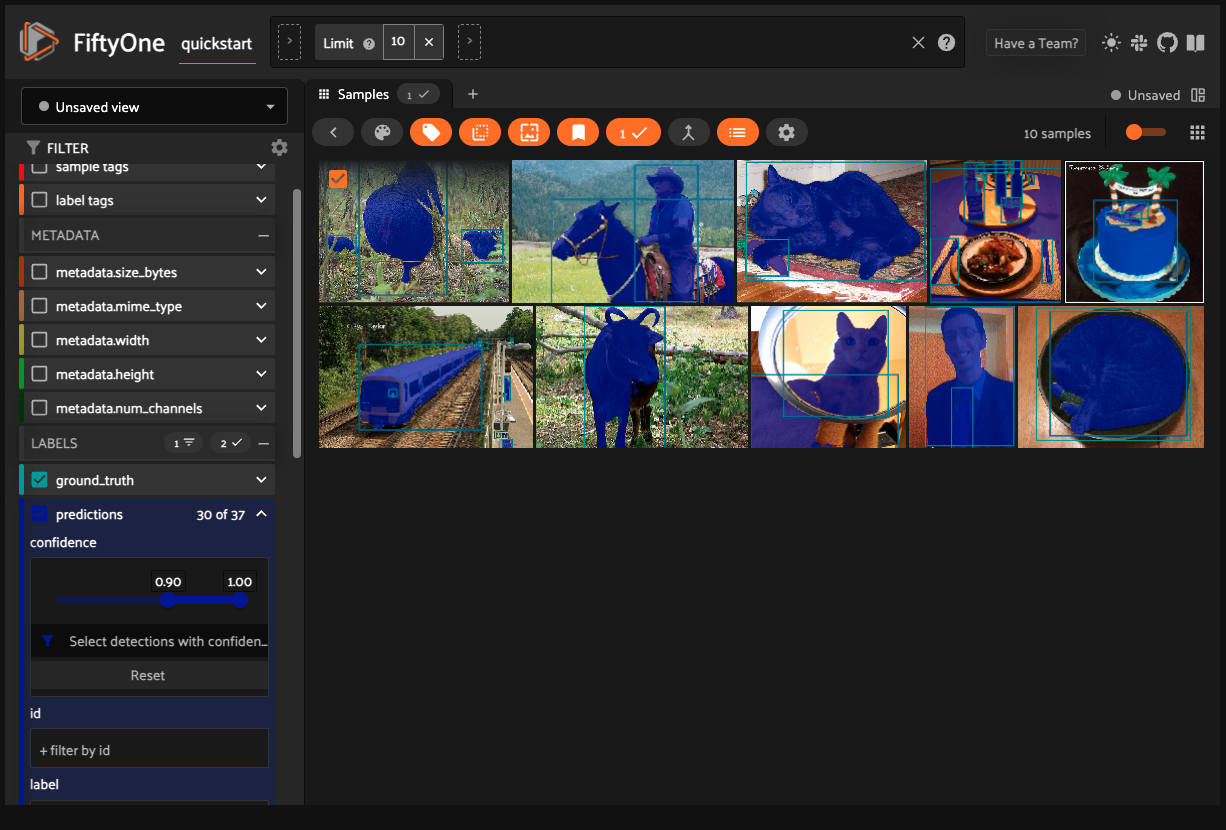
Task: Toggle light mode sun icon
Action: (1111, 43)
